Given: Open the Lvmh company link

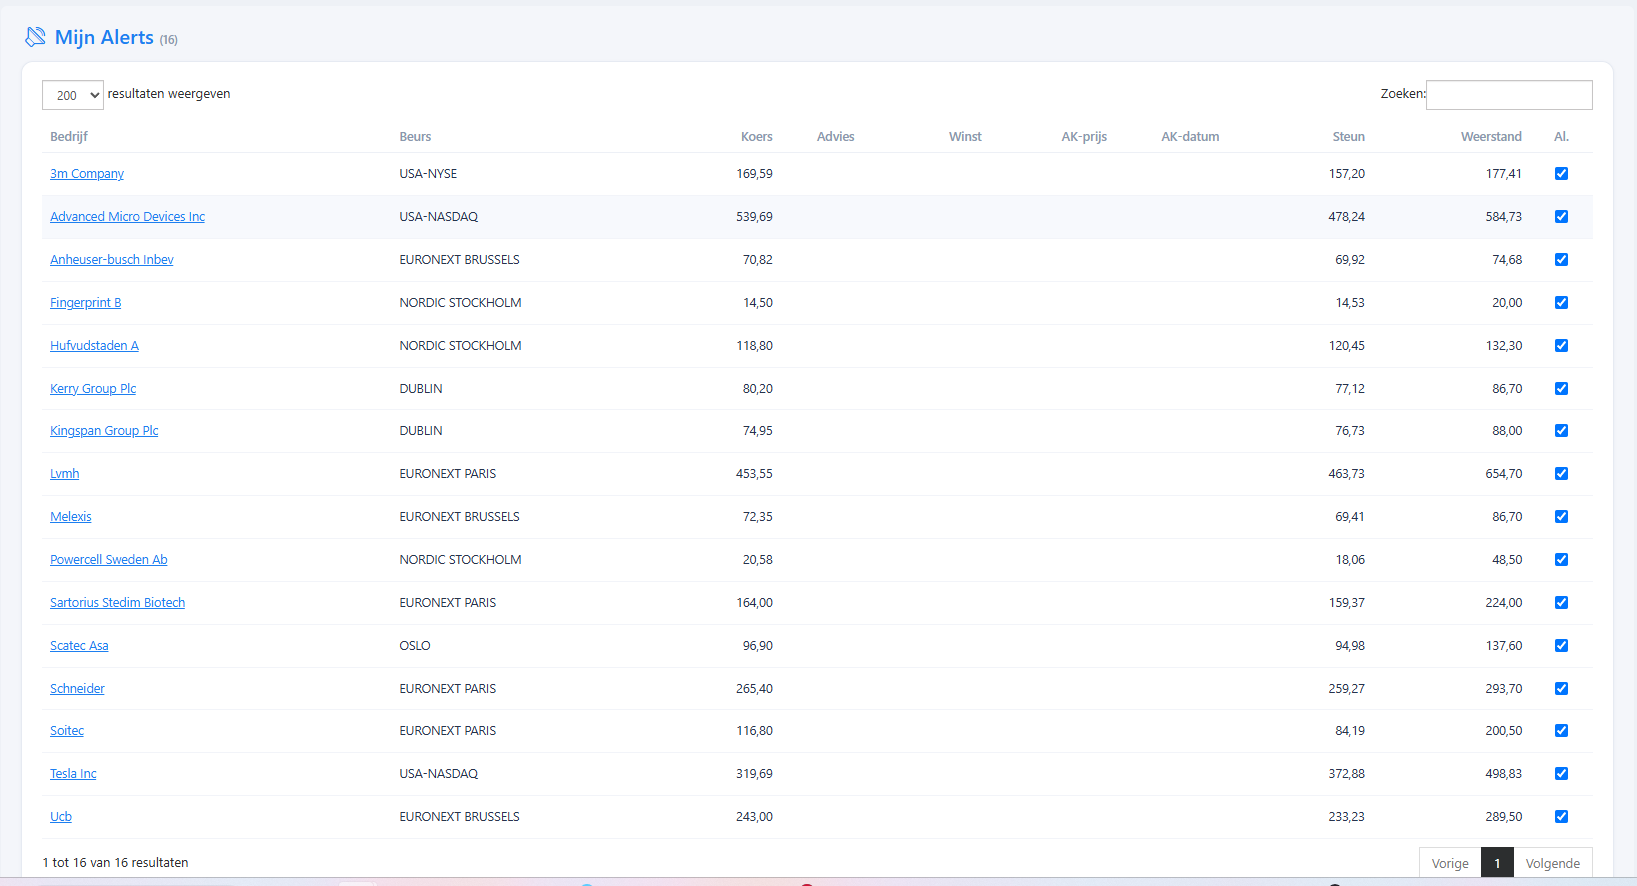Looking at the screenshot, I should click(x=64, y=474).
